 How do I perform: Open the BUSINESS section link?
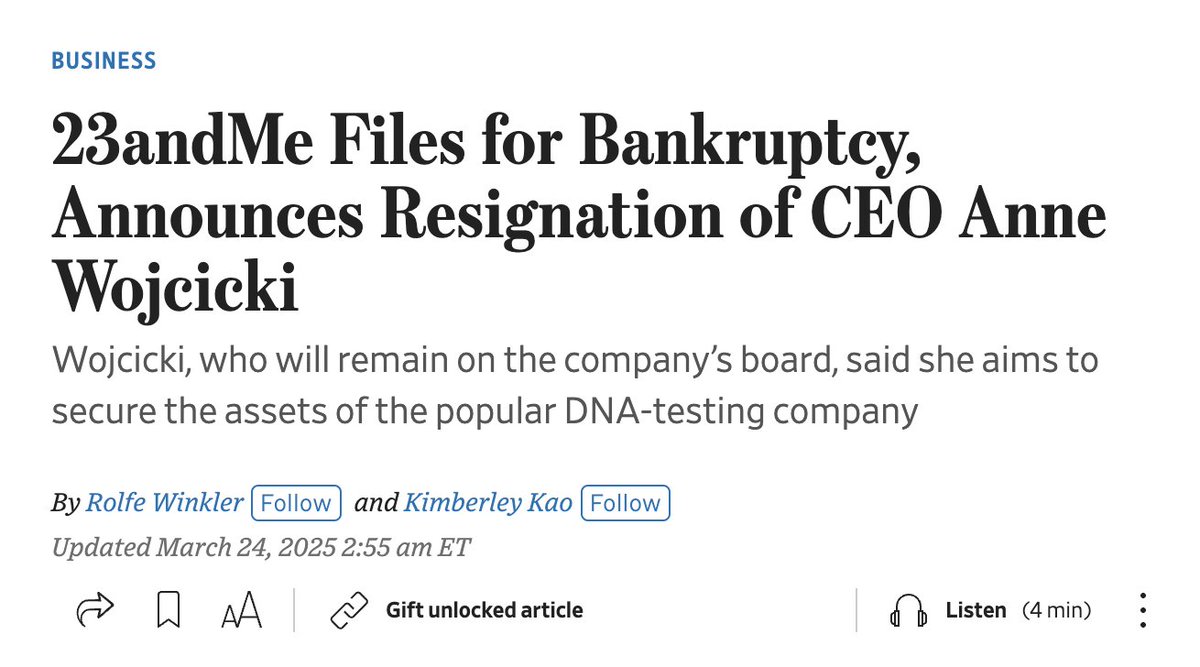(x=104, y=61)
